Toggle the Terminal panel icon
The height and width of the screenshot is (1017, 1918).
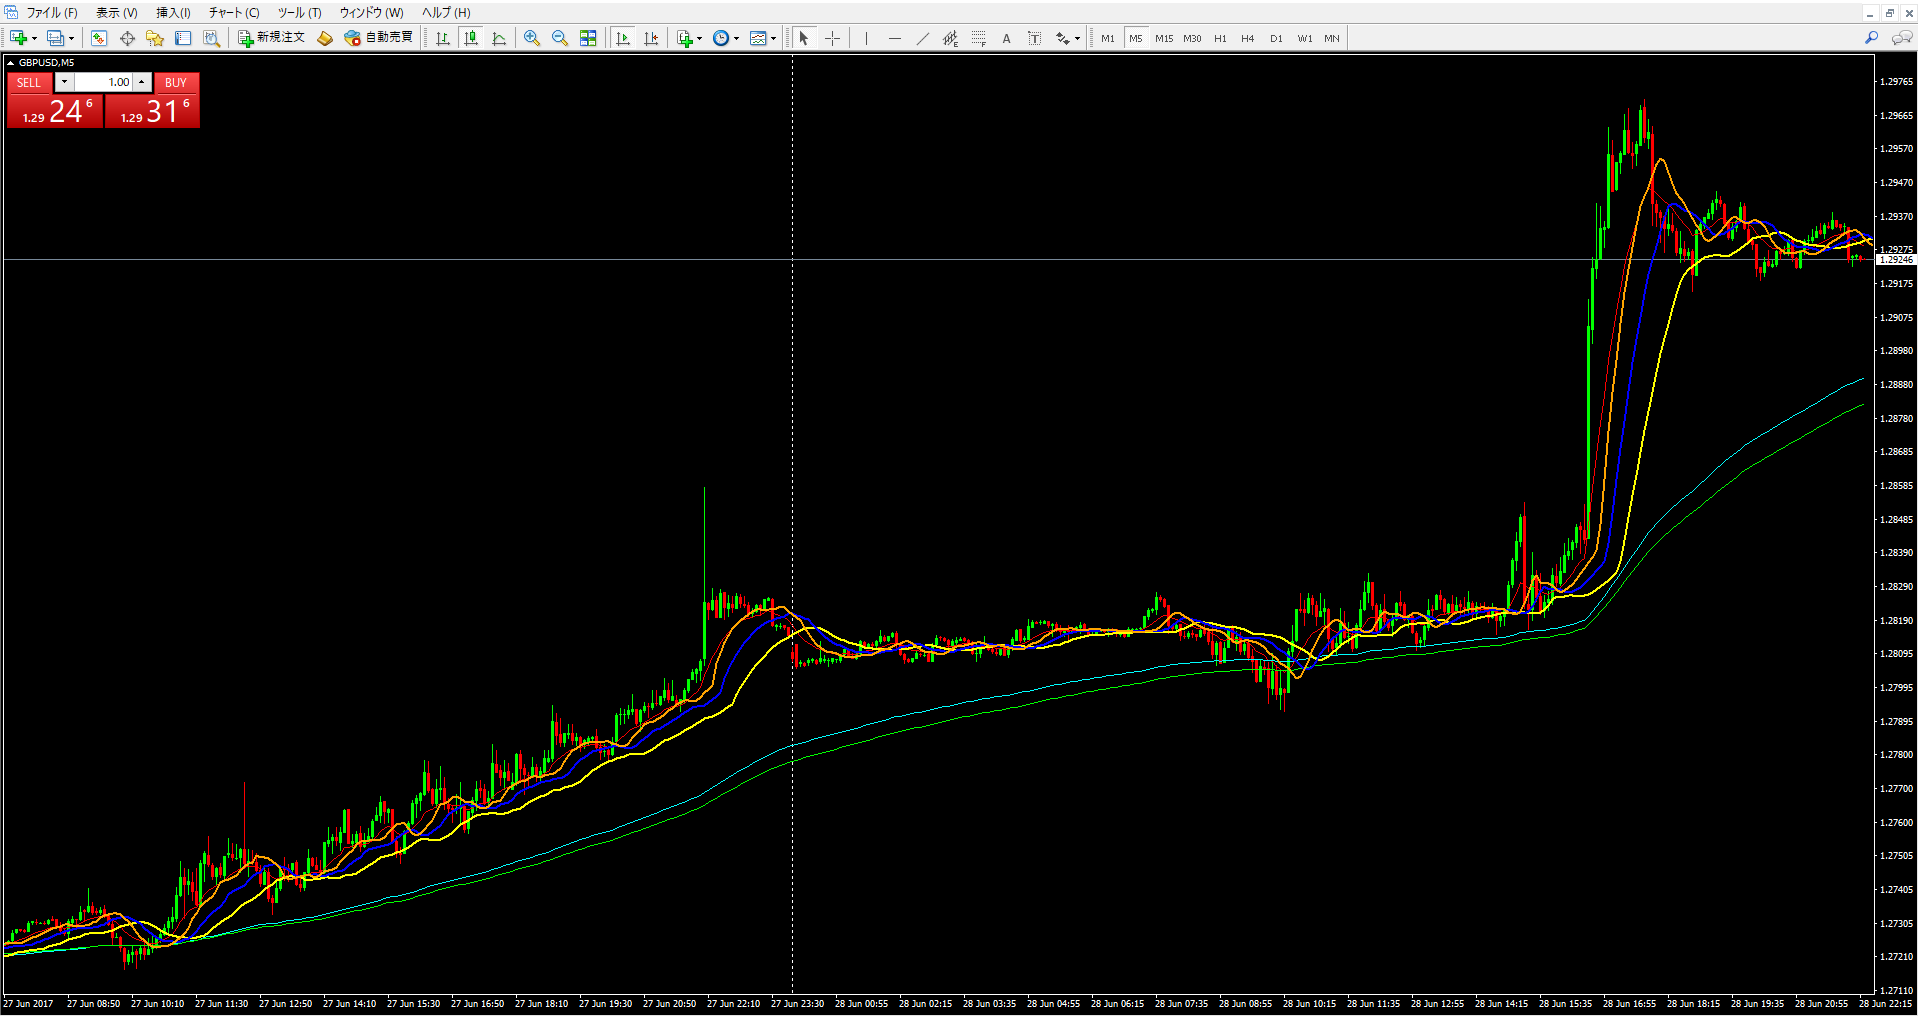point(183,38)
